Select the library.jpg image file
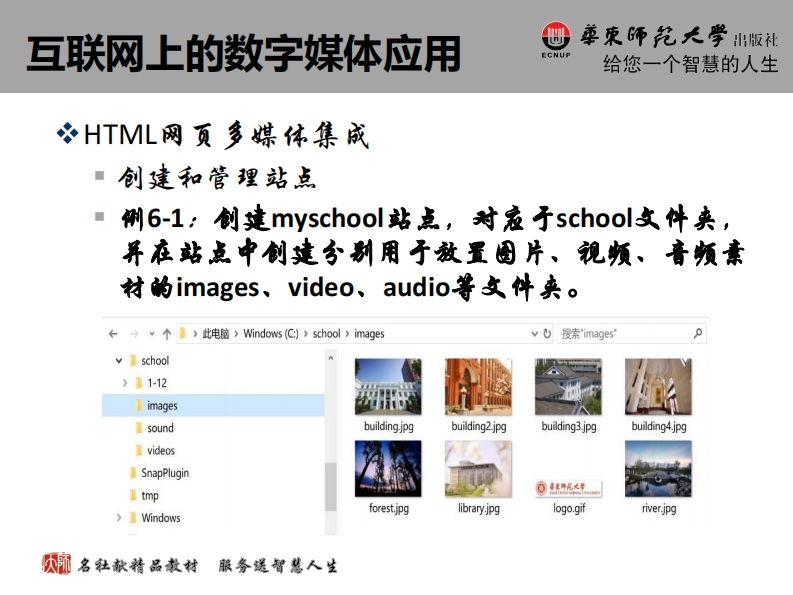 point(478,469)
